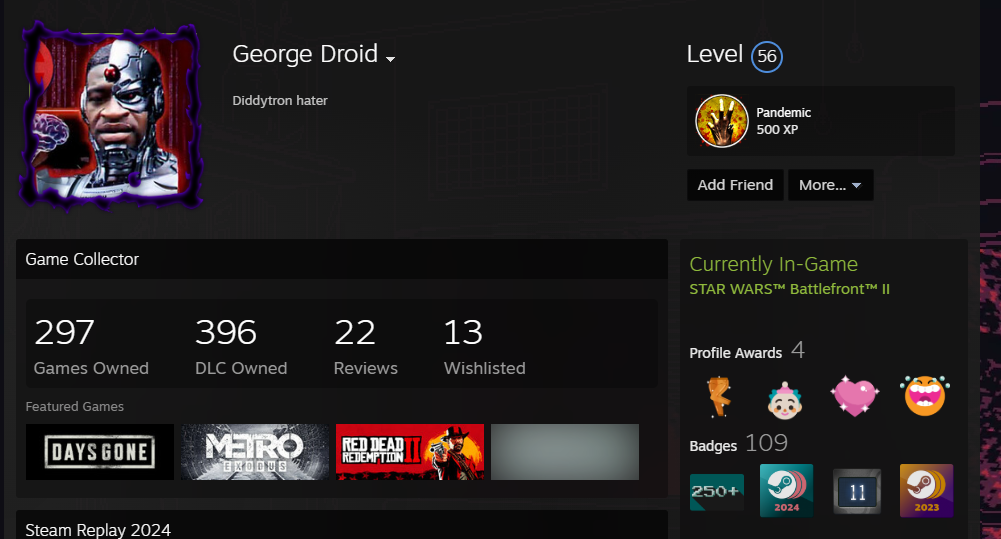Image resolution: width=1001 pixels, height=539 pixels.
Task: Click the level 56 circle badge
Action: coord(767,57)
